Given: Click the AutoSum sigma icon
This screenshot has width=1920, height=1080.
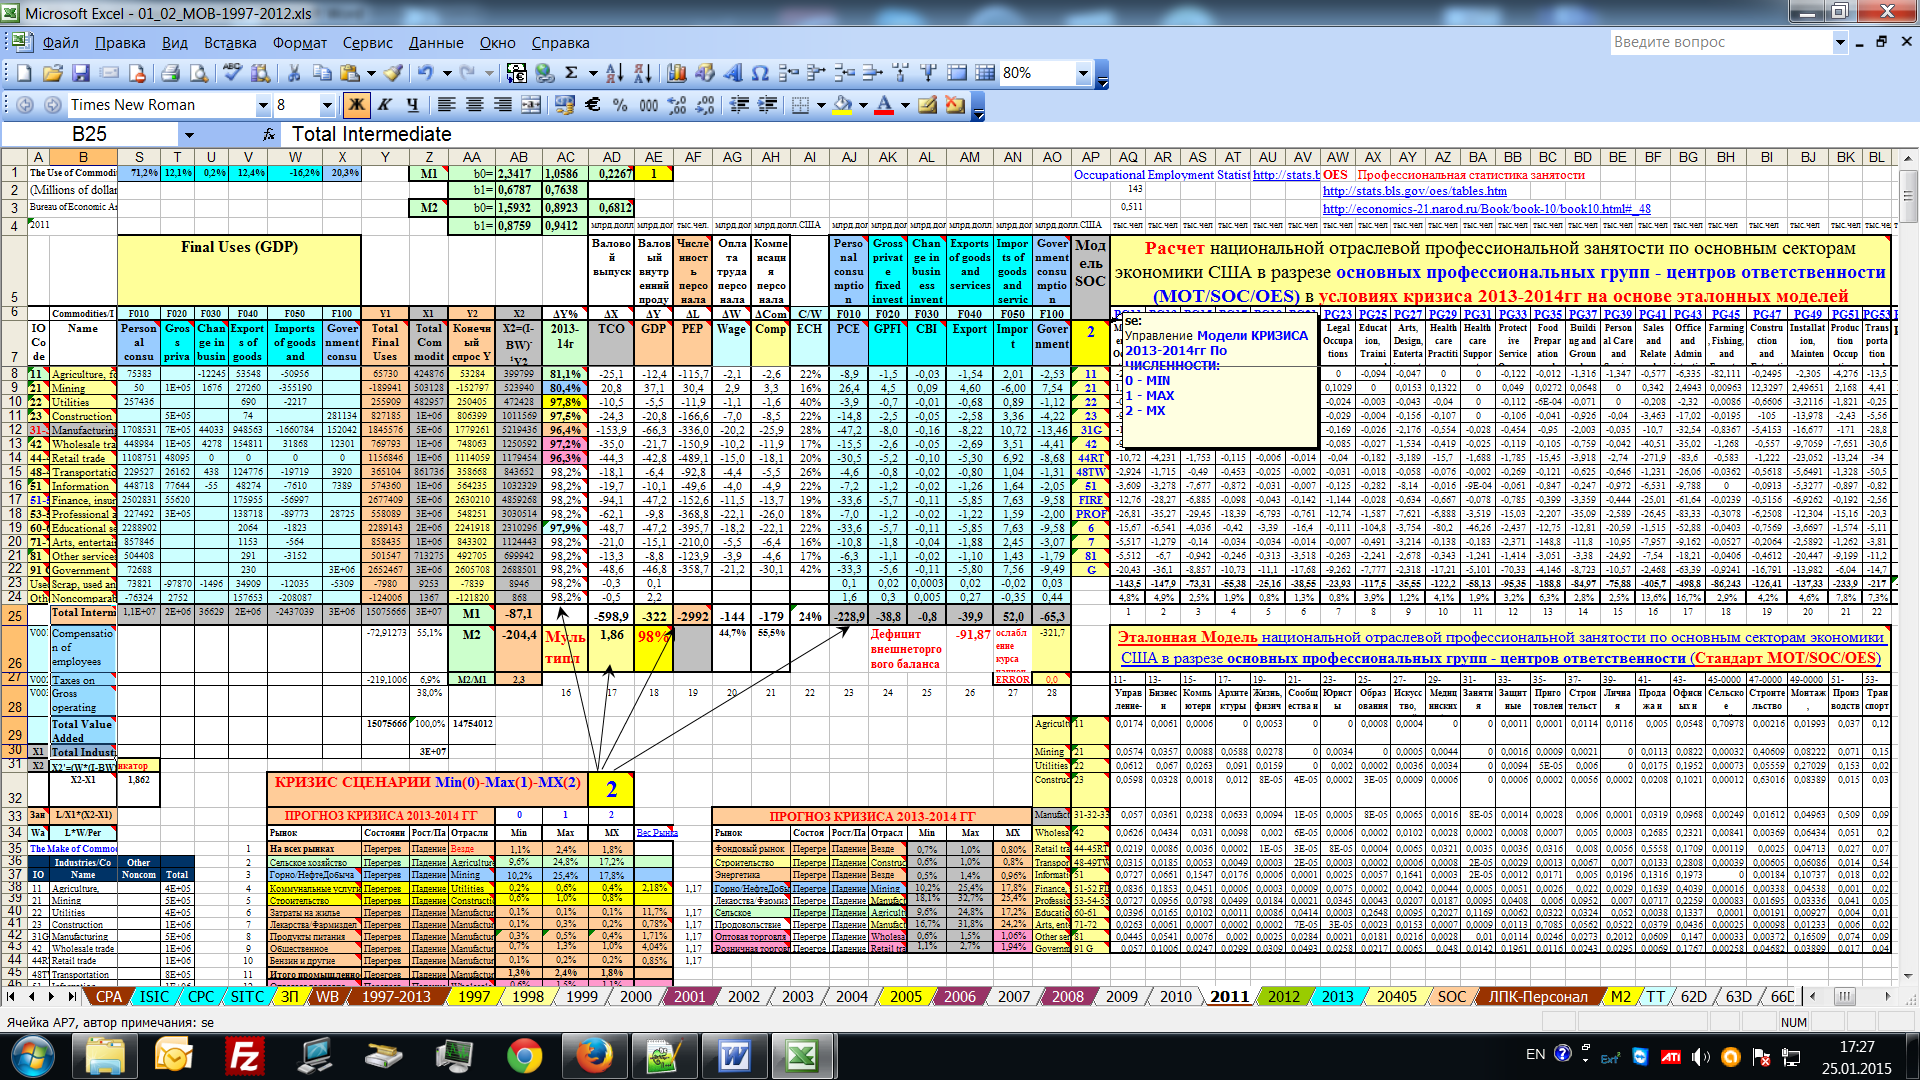Looking at the screenshot, I should (x=571, y=73).
